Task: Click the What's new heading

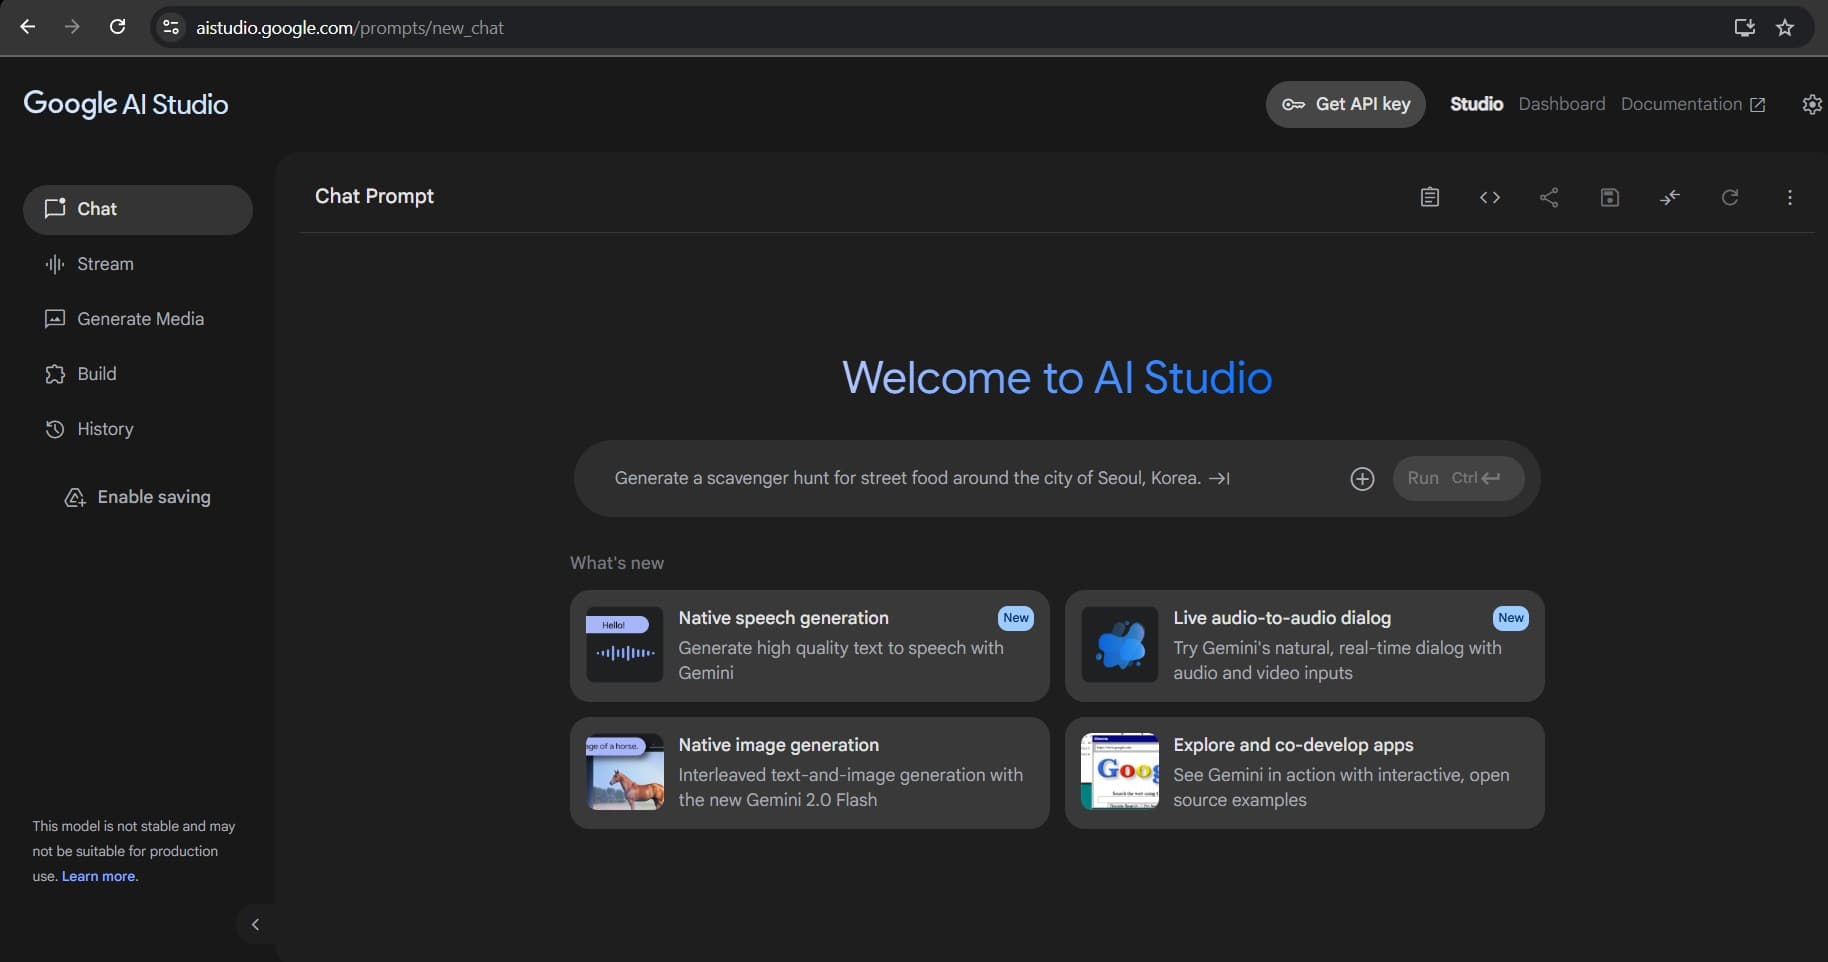Action: [x=617, y=563]
